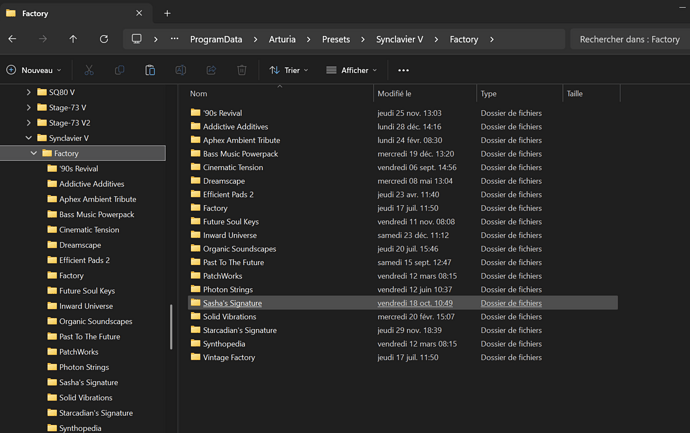690x433 pixels.
Task: Refresh the Factory folder view
Action: pyautogui.click(x=104, y=39)
